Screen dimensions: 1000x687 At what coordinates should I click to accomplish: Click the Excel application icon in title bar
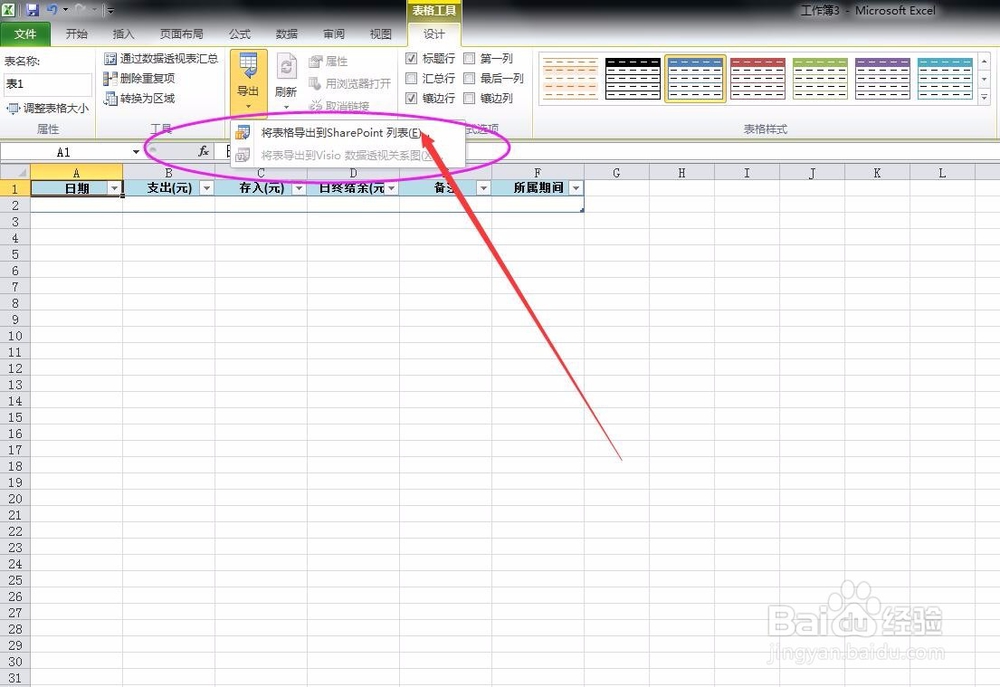tap(9, 10)
